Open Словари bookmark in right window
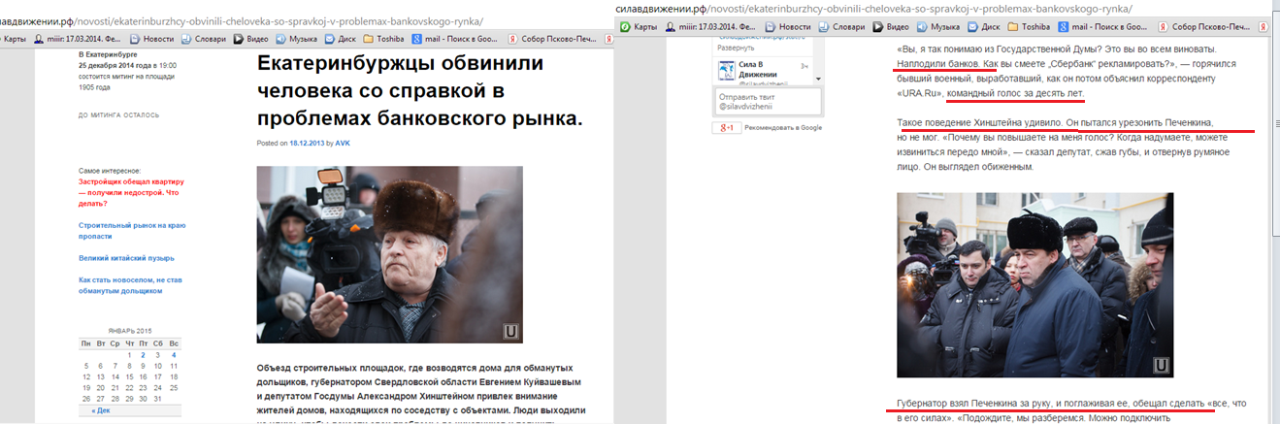 [842, 25]
